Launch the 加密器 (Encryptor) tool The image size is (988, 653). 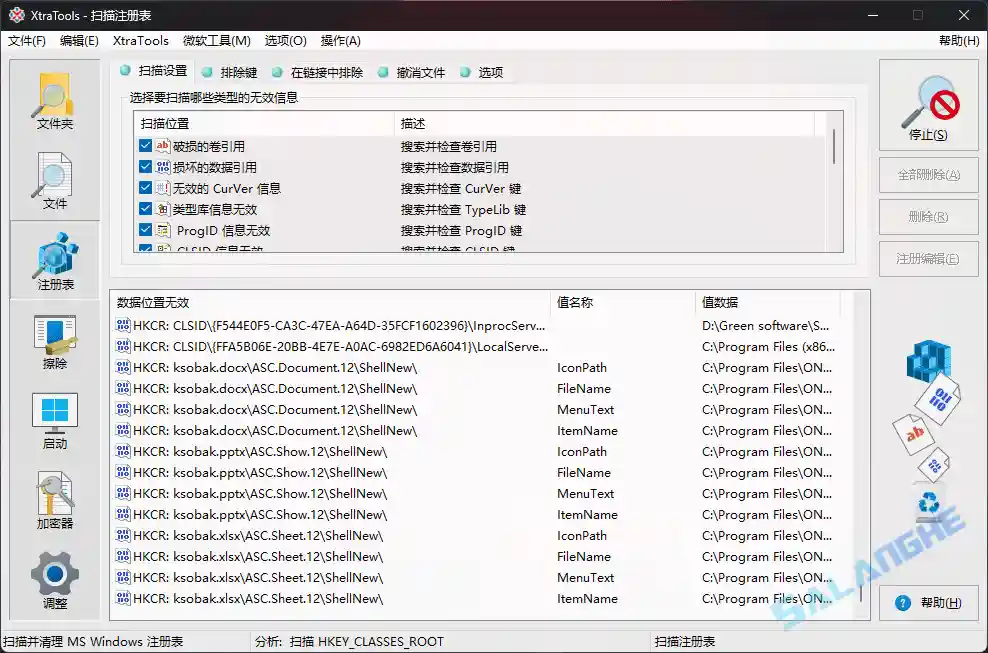click(x=54, y=498)
